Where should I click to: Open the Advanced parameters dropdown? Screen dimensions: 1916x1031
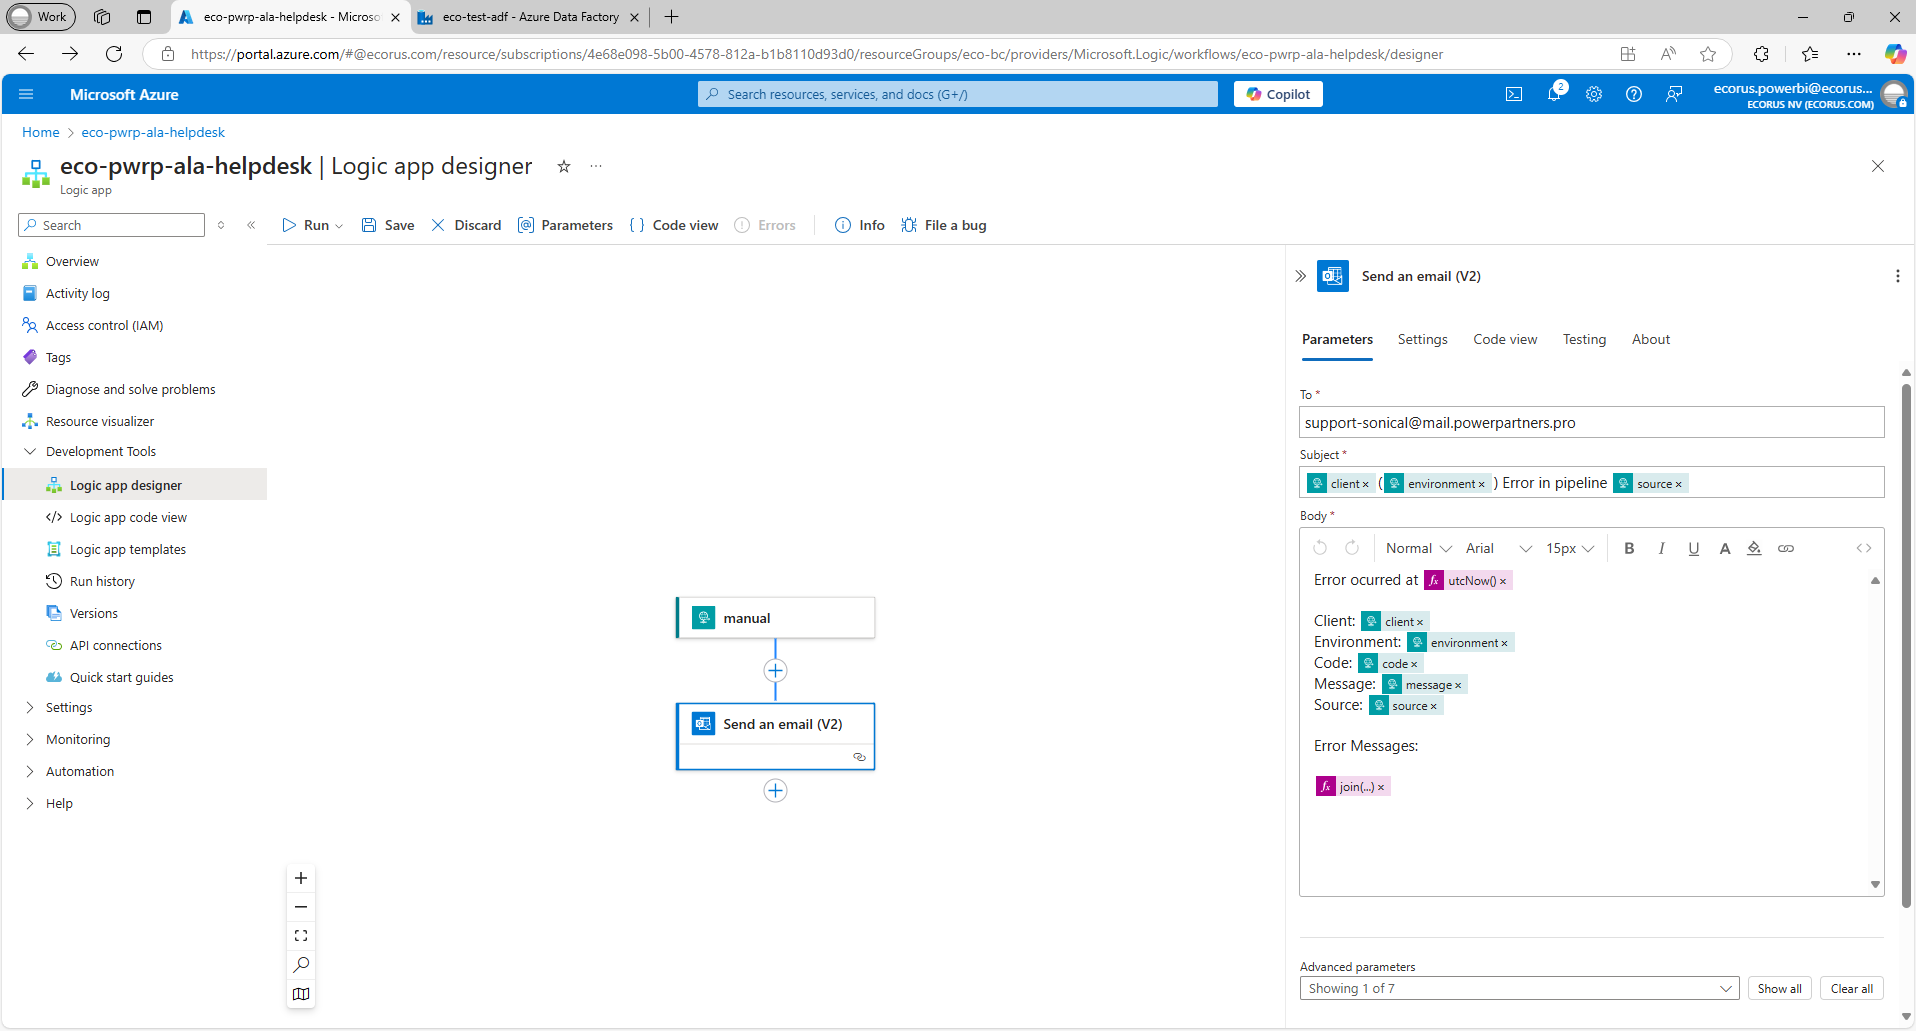[x=1519, y=988]
